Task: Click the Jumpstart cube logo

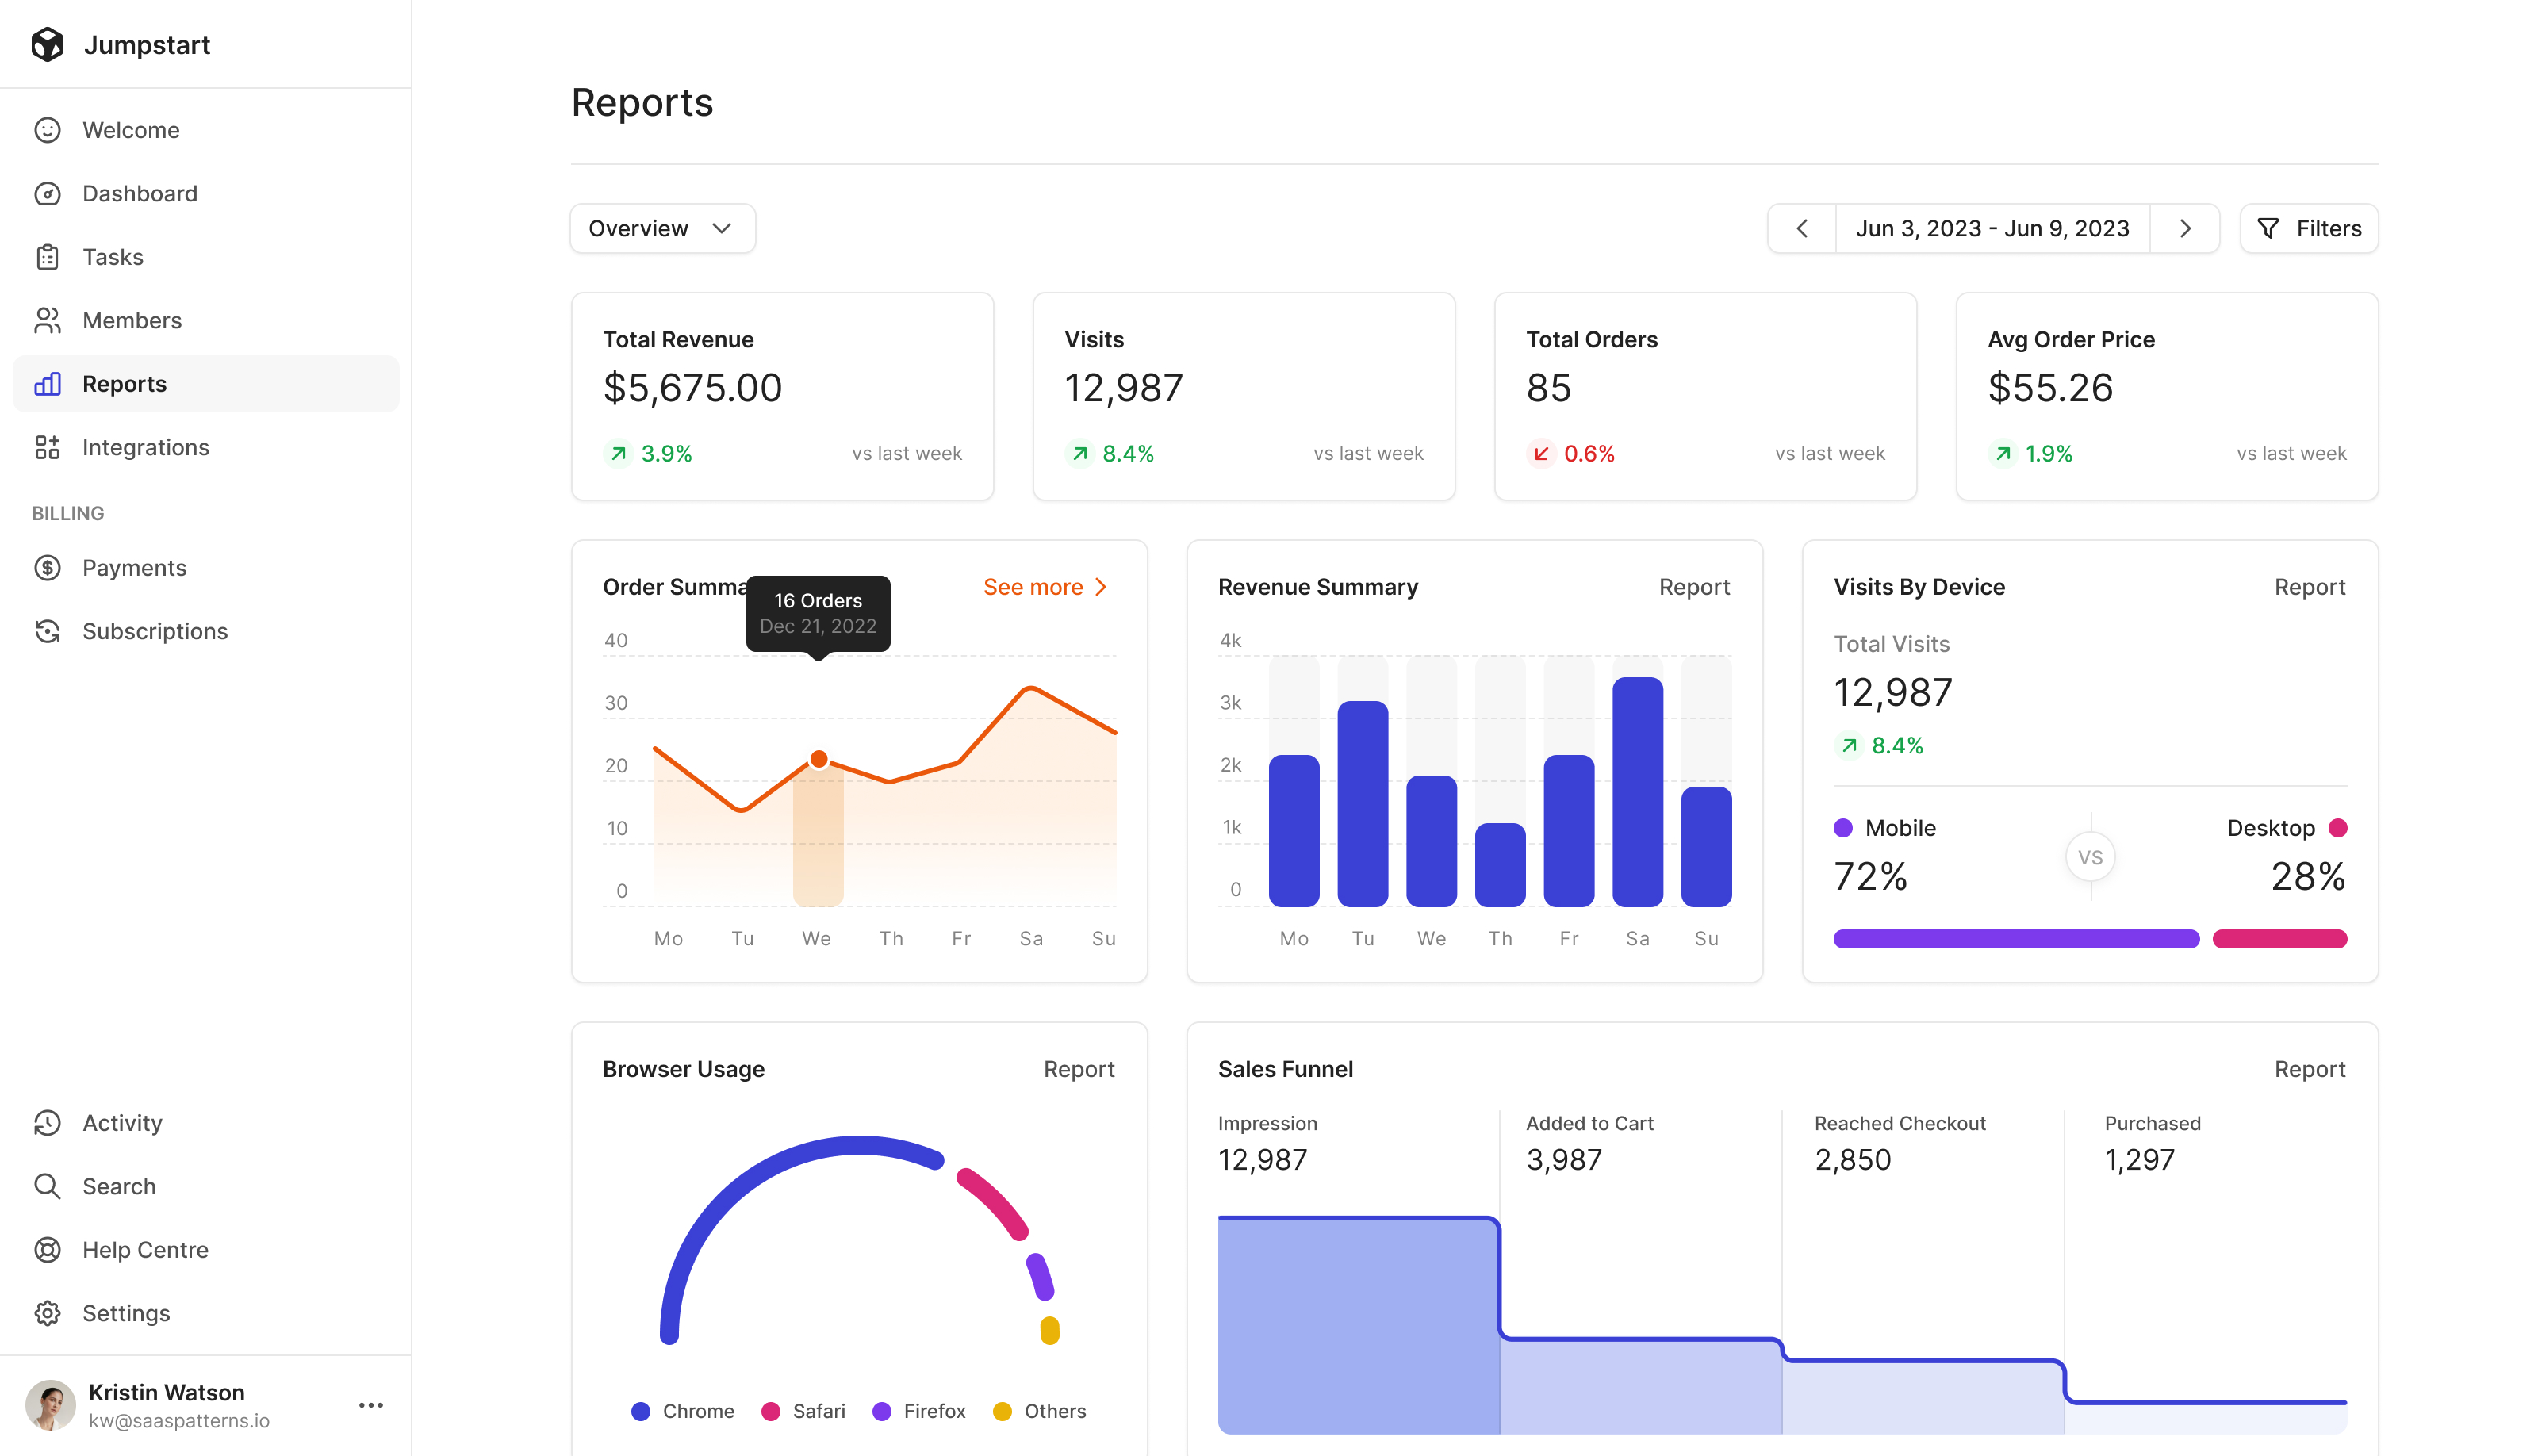Action: (47, 45)
